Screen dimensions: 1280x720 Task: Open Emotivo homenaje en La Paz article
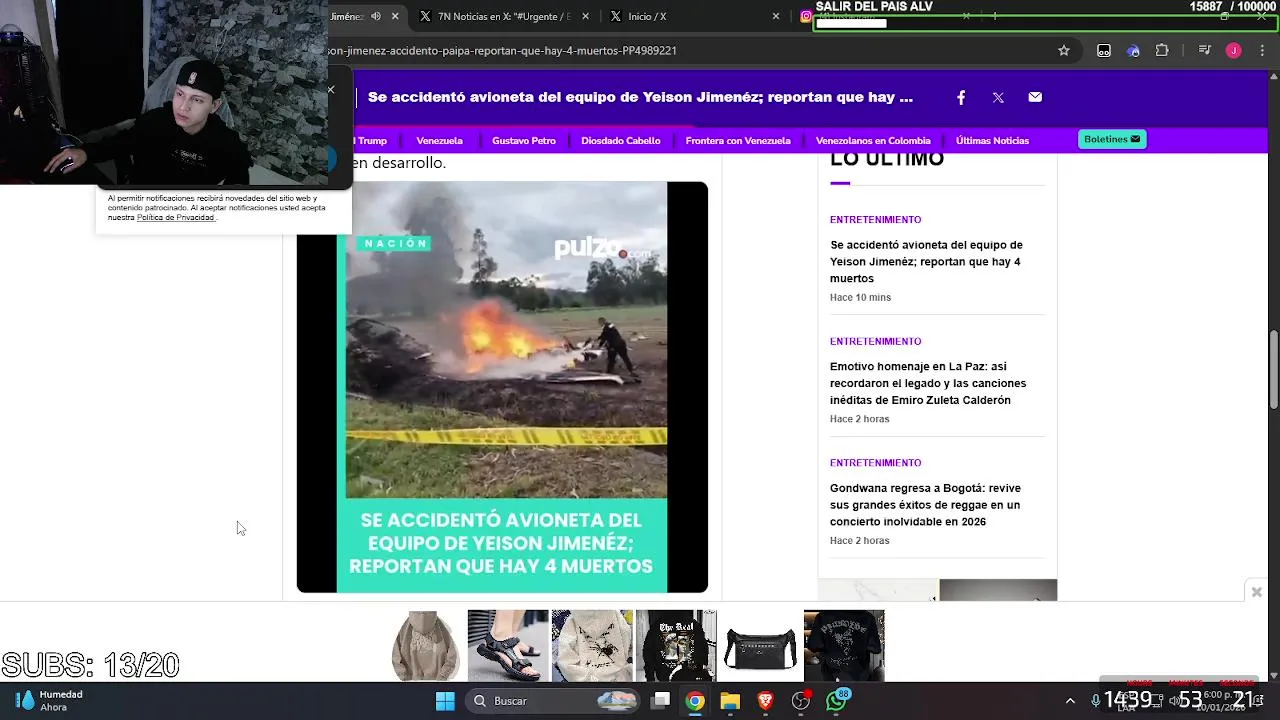coord(928,383)
